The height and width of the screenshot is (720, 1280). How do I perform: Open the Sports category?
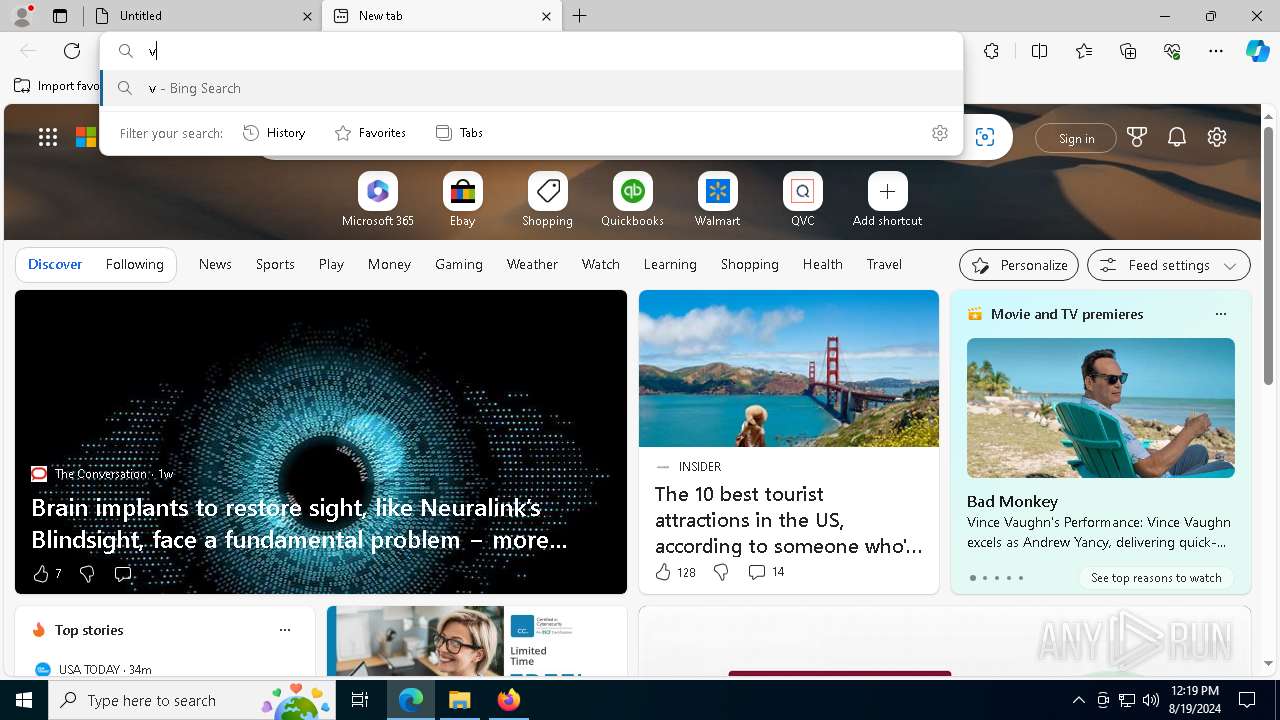click(x=275, y=264)
